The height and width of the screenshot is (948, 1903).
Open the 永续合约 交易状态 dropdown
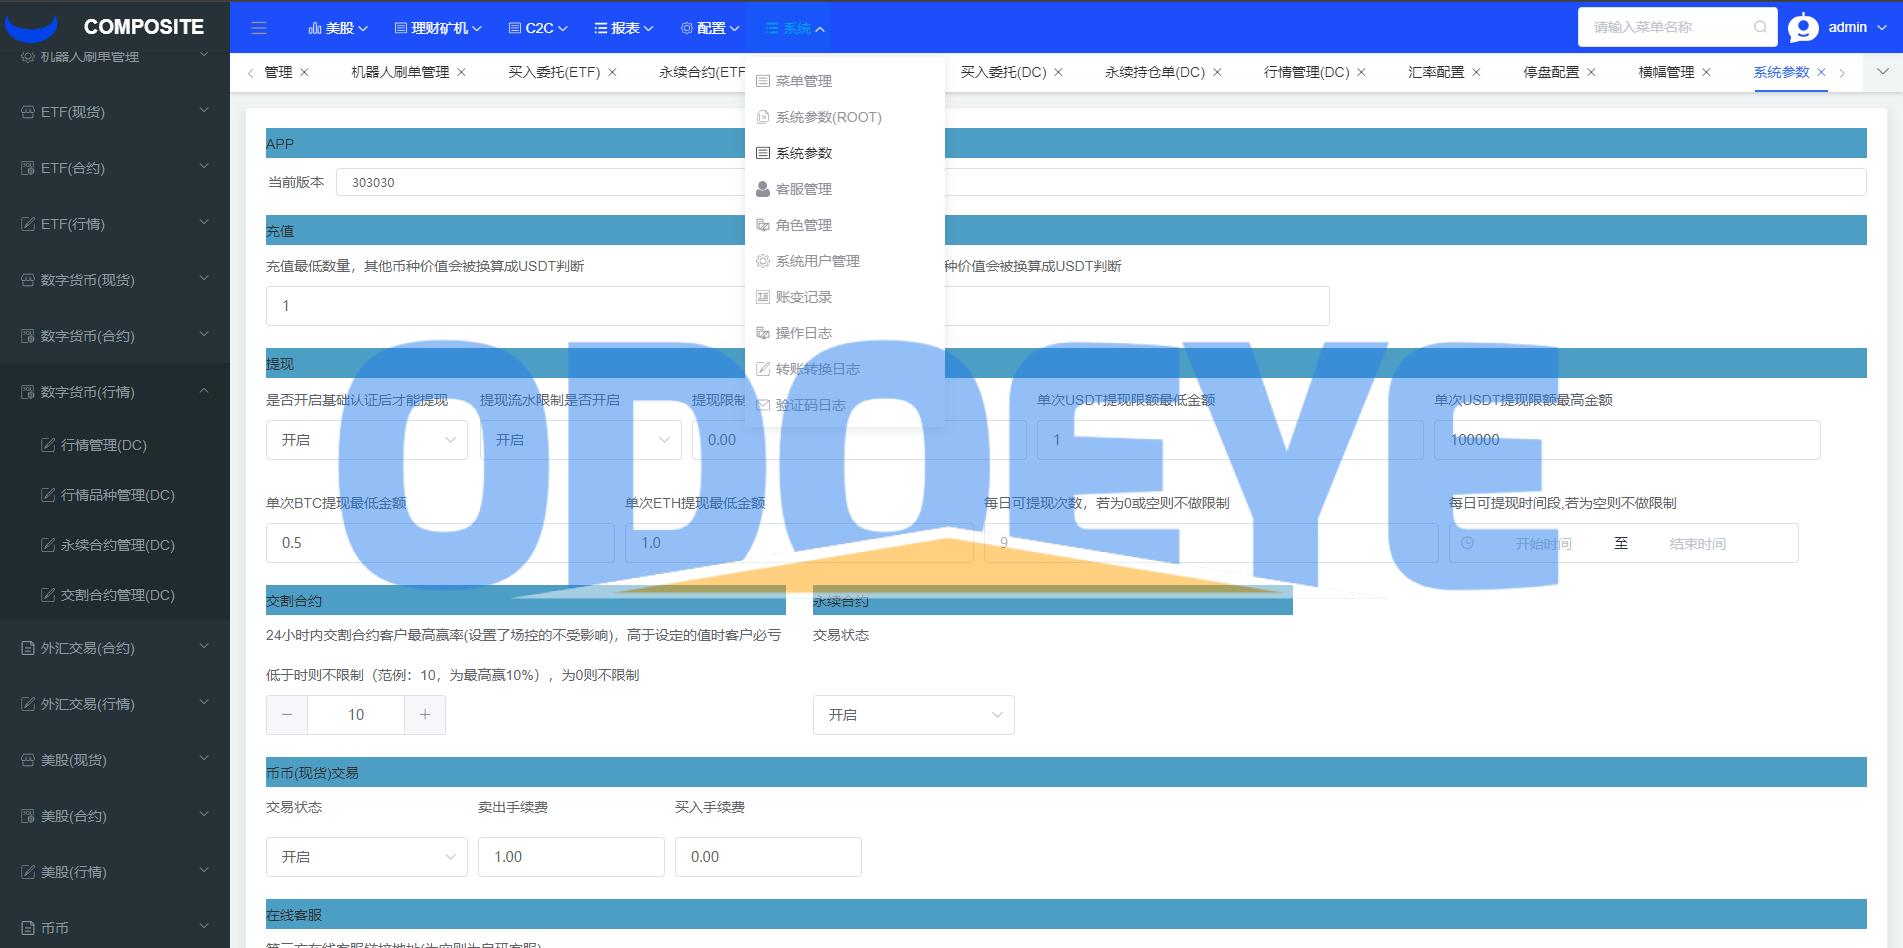(914, 715)
